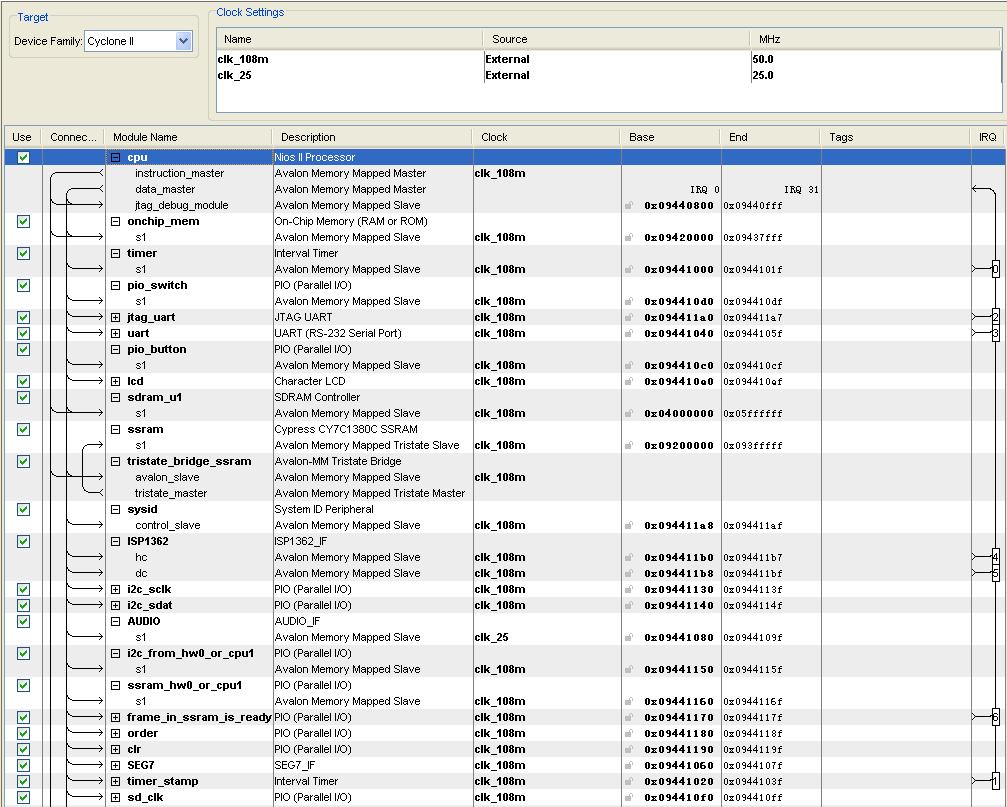Toggle the lock next to base 0x094410d0
Viewport: 1007px width, 807px height.
629,301
